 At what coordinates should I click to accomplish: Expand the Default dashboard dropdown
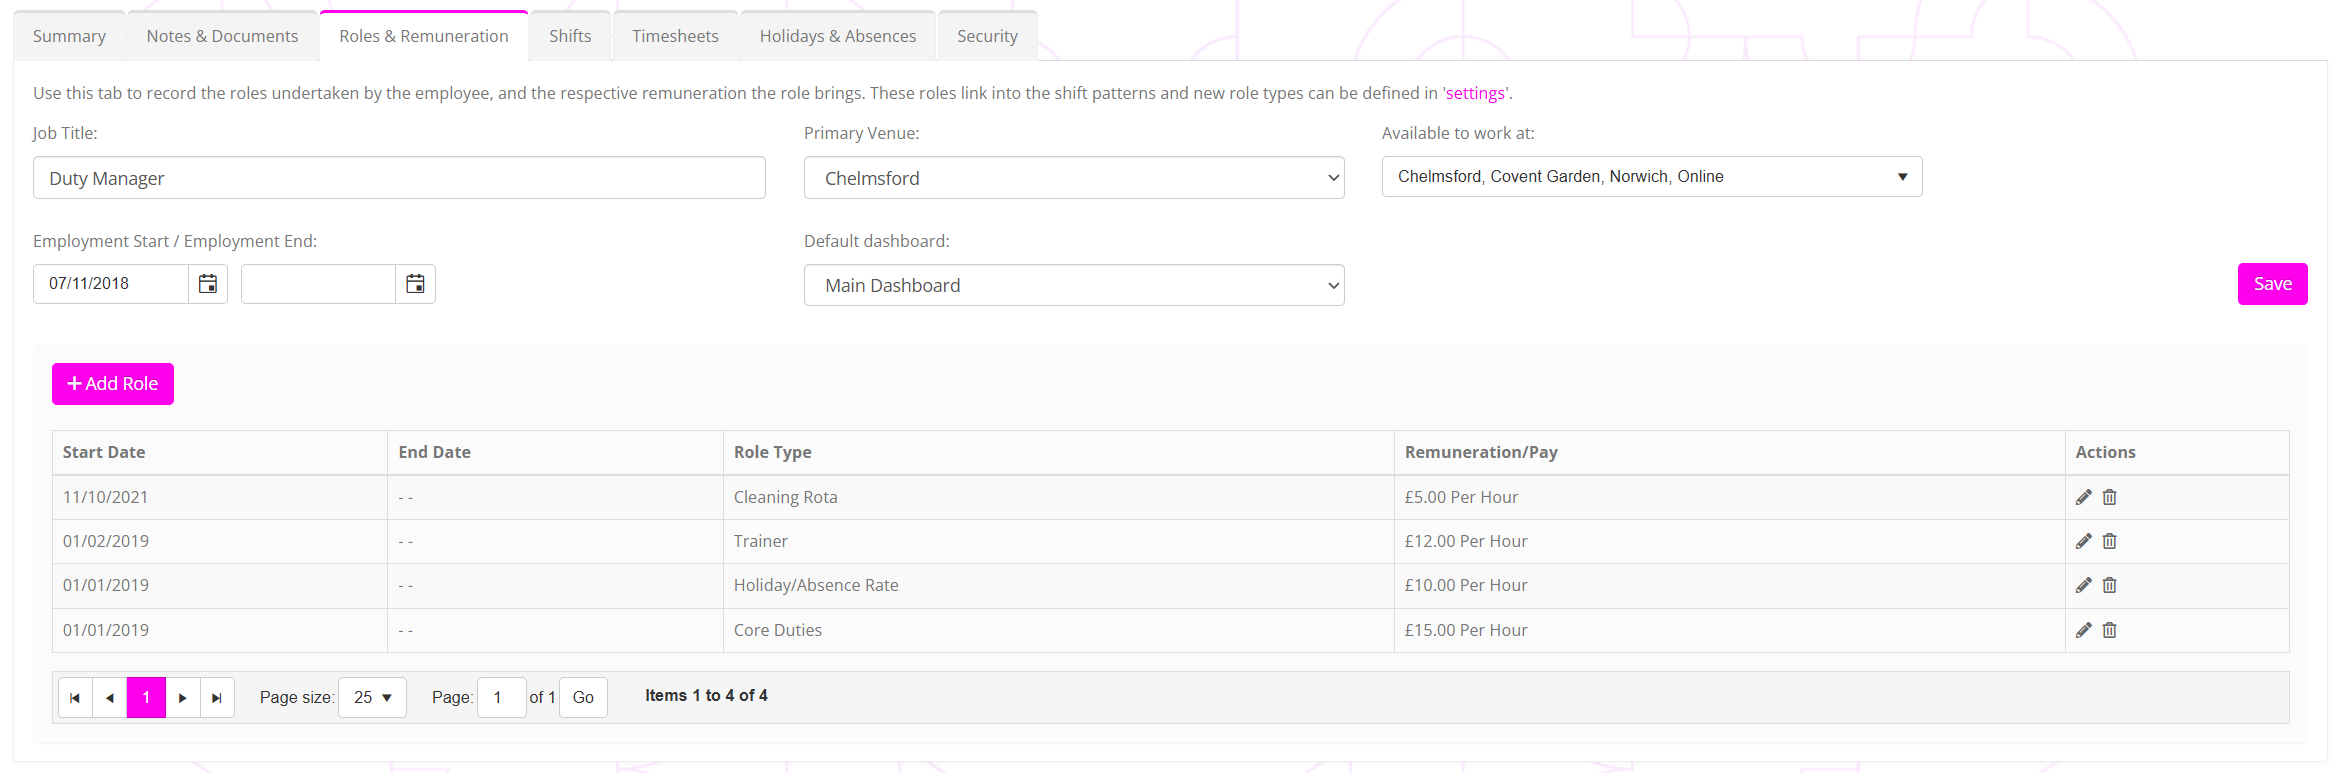pos(1073,286)
